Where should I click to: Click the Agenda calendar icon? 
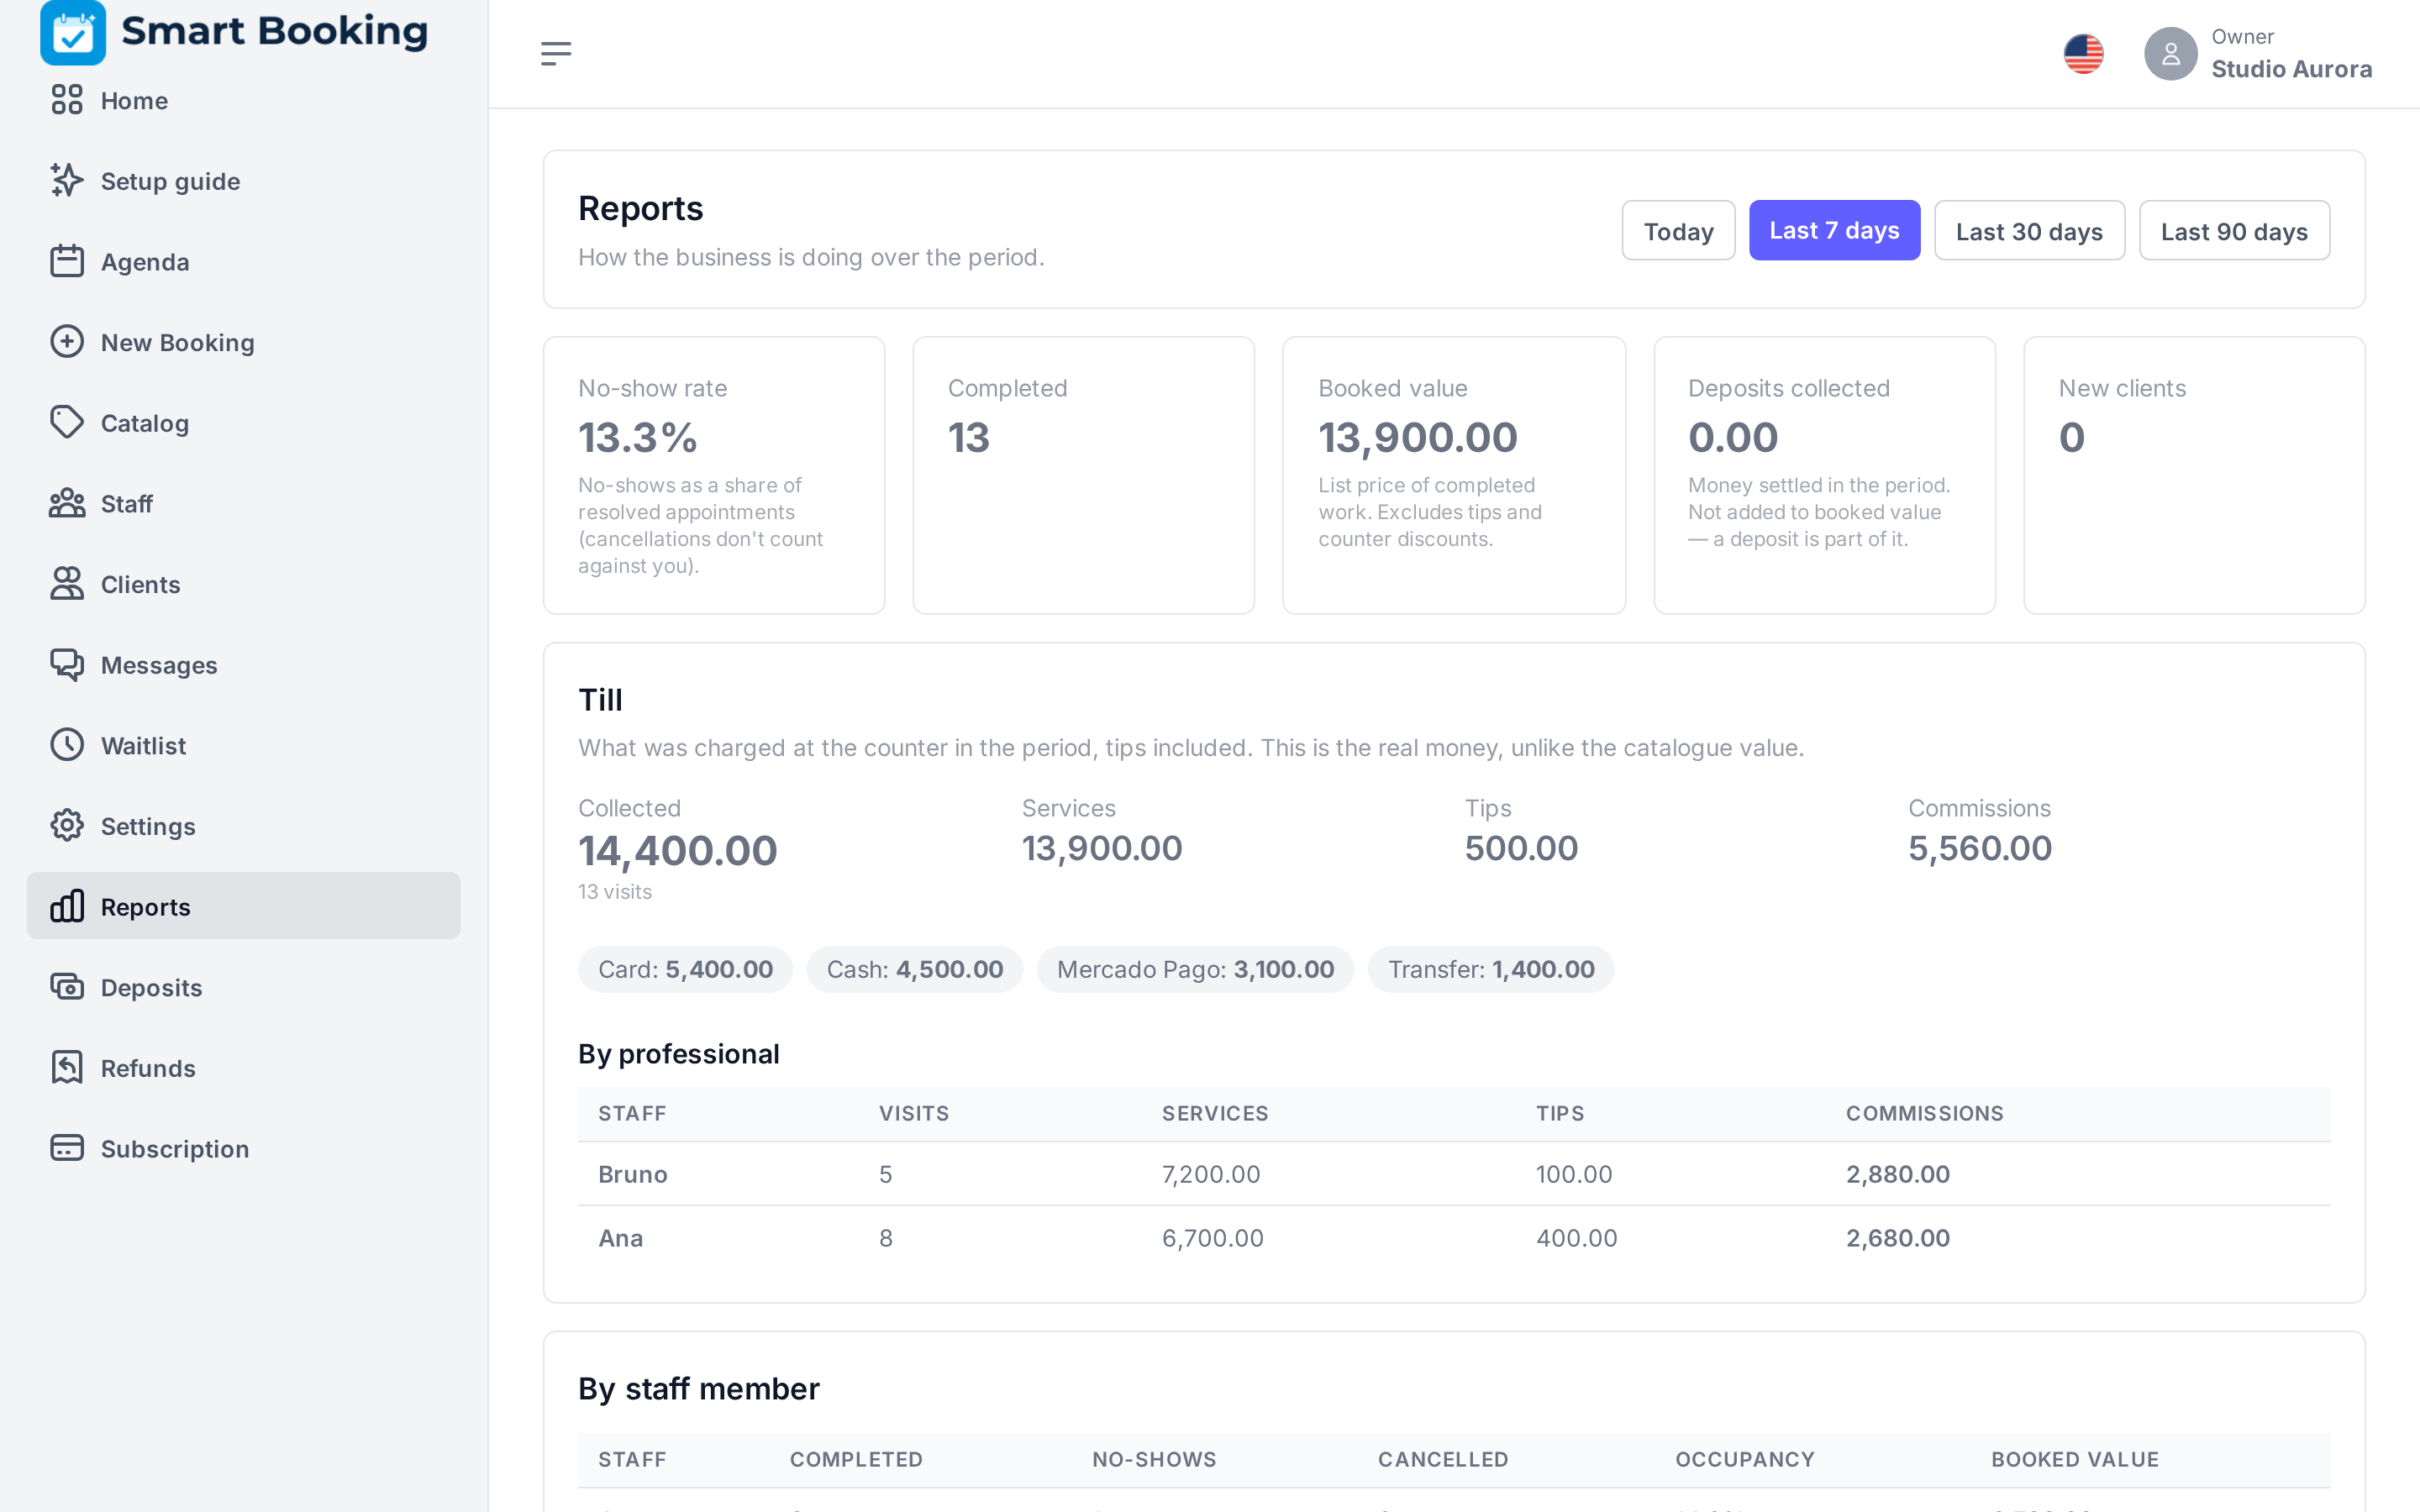pos(67,261)
